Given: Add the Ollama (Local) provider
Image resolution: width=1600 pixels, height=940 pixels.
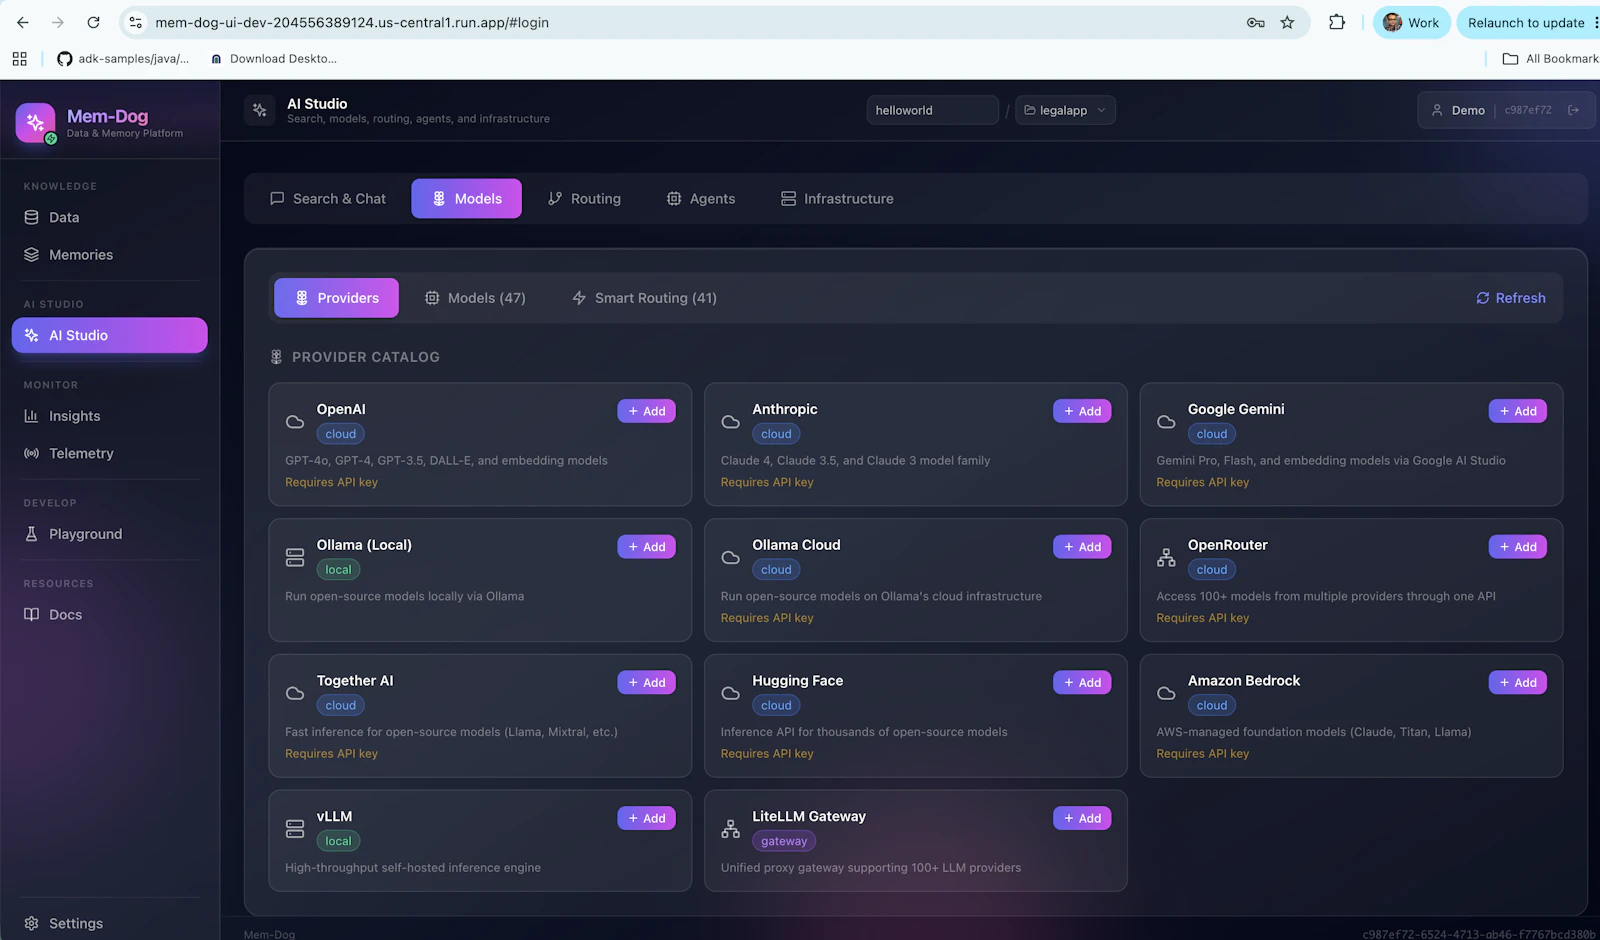Looking at the screenshot, I should (647, 547).
